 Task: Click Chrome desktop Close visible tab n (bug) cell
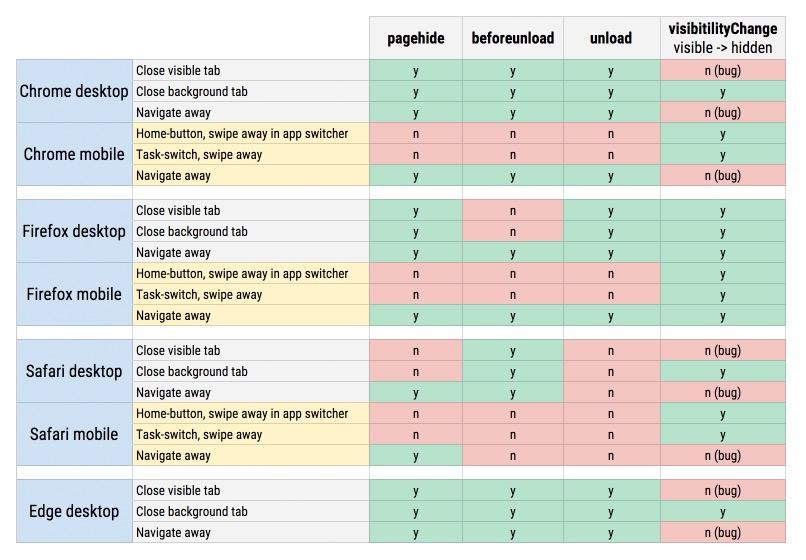tap(723, 70)
